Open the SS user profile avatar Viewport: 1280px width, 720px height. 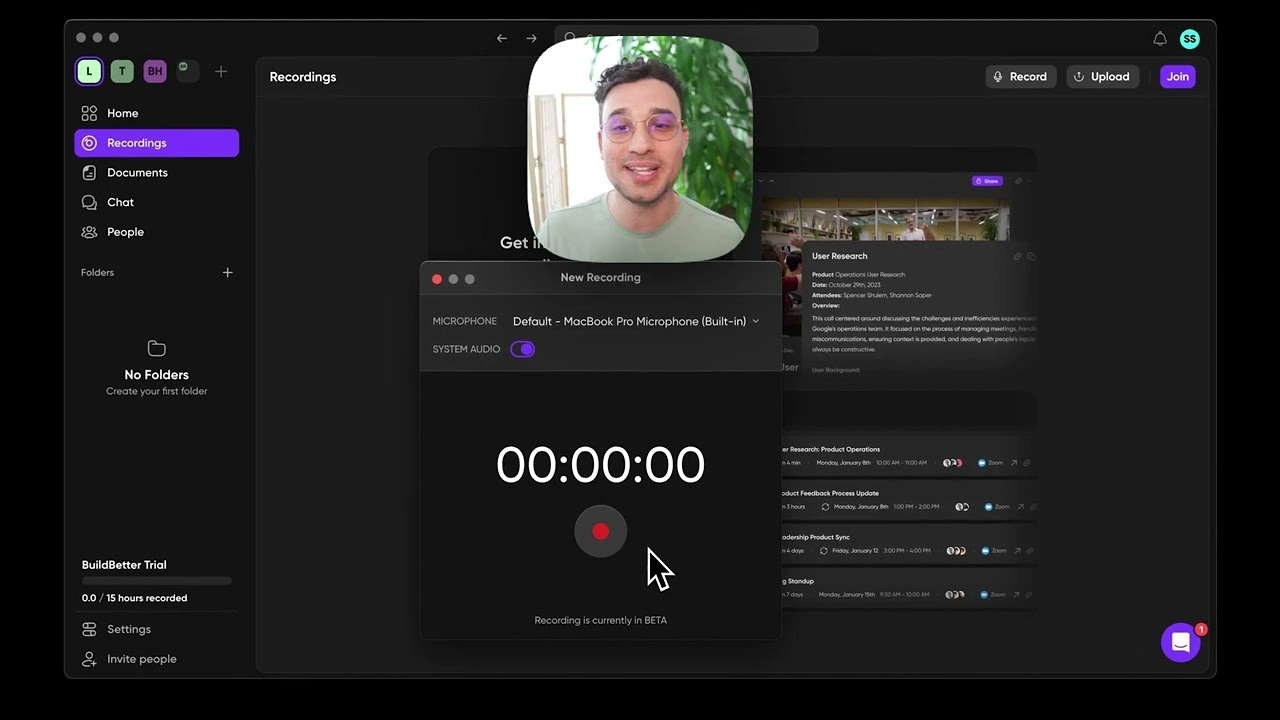tap(1189, 39)
